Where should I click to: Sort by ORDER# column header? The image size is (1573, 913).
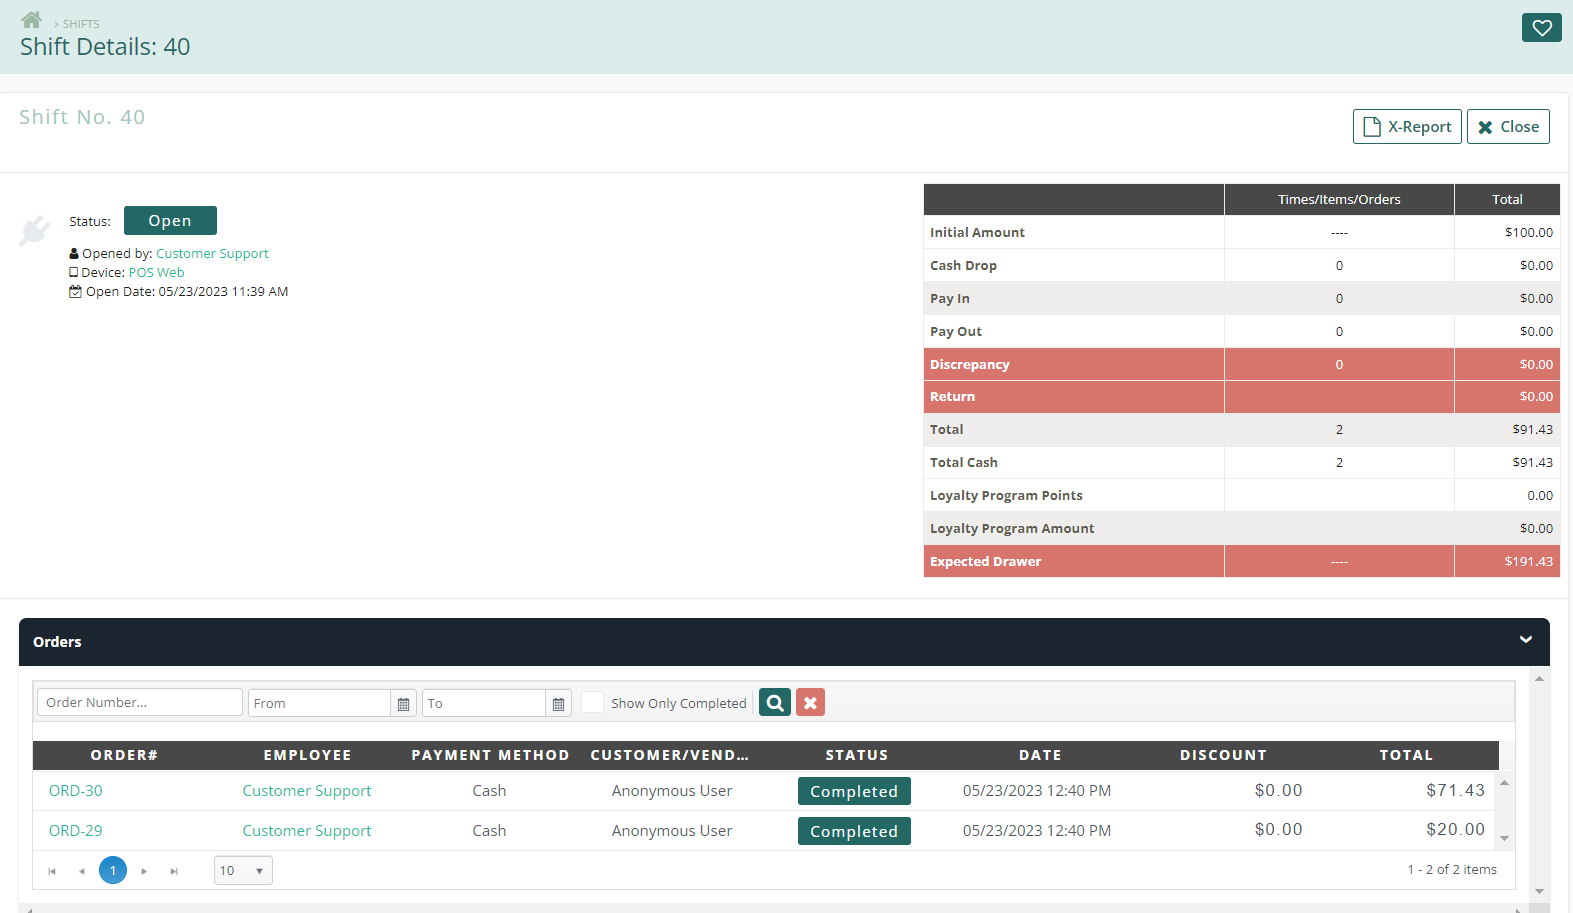124,755
